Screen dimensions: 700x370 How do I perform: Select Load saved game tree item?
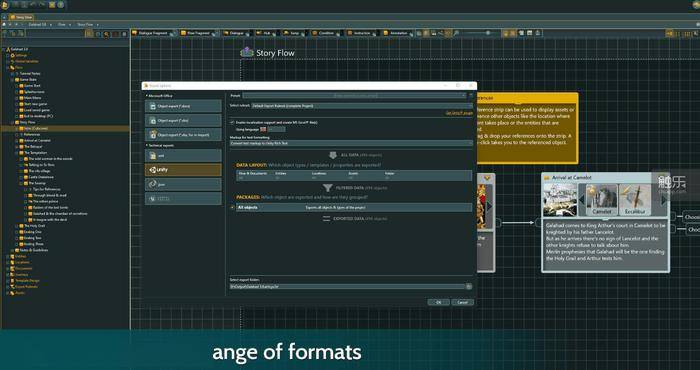(37, 110)
